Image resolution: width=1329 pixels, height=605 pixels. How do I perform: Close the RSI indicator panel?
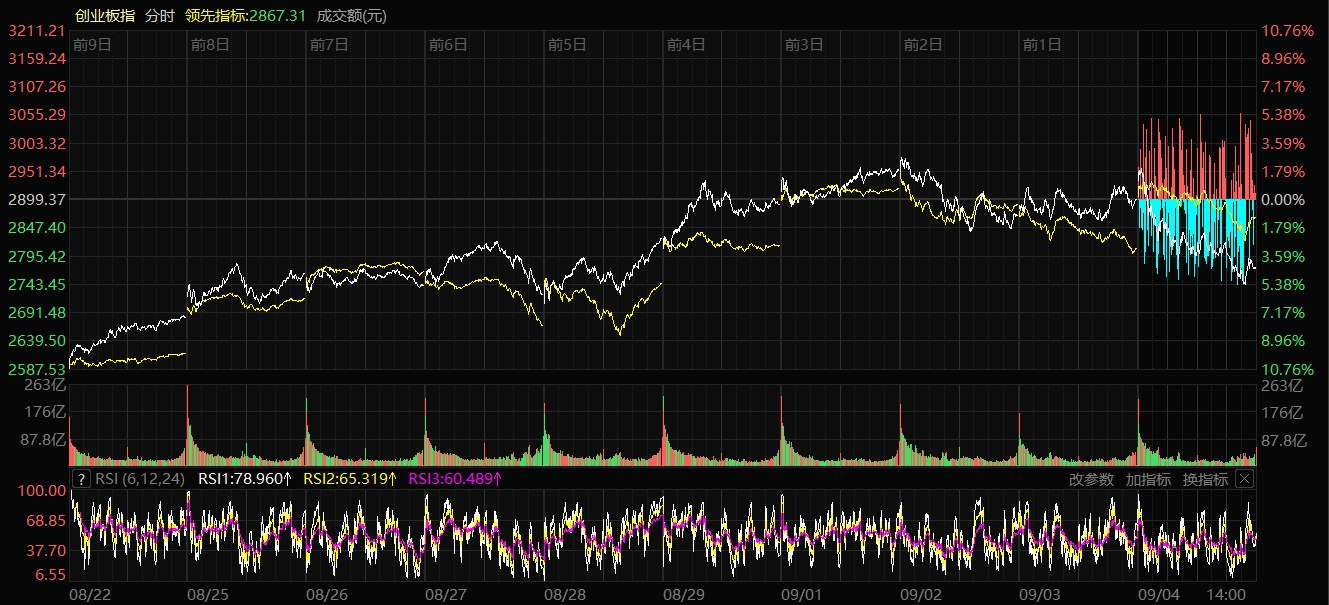tap(1244, 479)
